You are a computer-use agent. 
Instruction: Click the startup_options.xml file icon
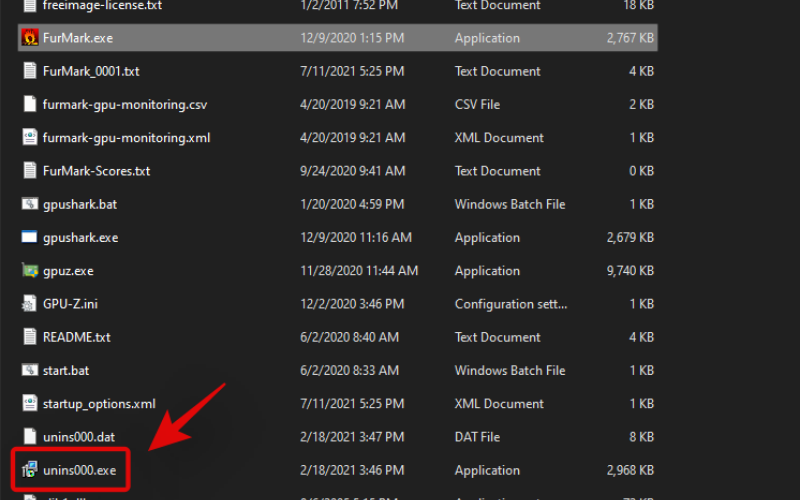[x=30, y=403]
